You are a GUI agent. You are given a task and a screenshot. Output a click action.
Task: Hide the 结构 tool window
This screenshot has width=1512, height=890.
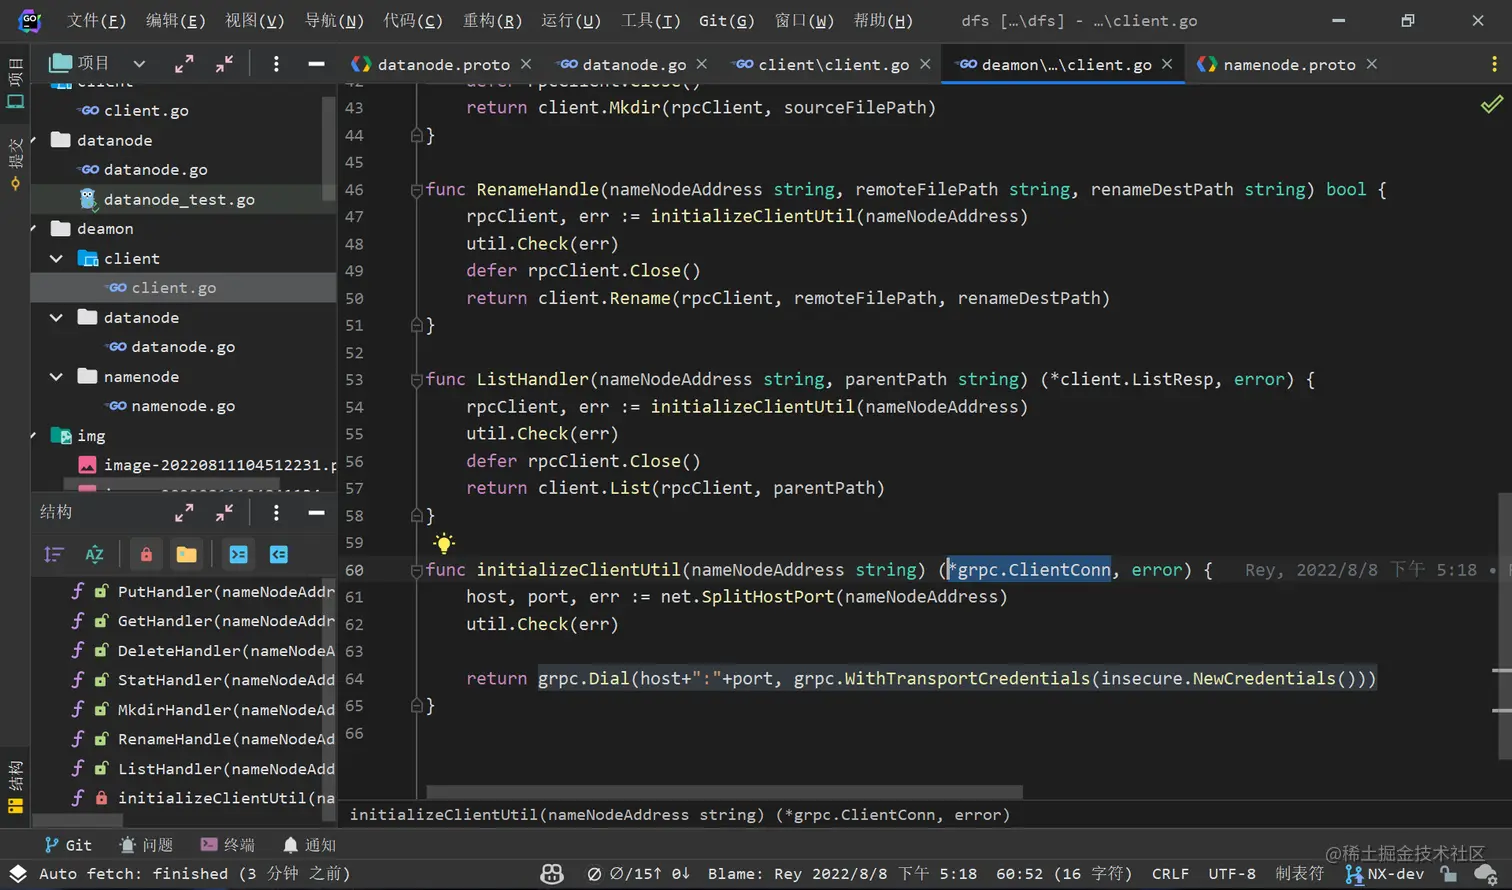click(x=316, y=513)
